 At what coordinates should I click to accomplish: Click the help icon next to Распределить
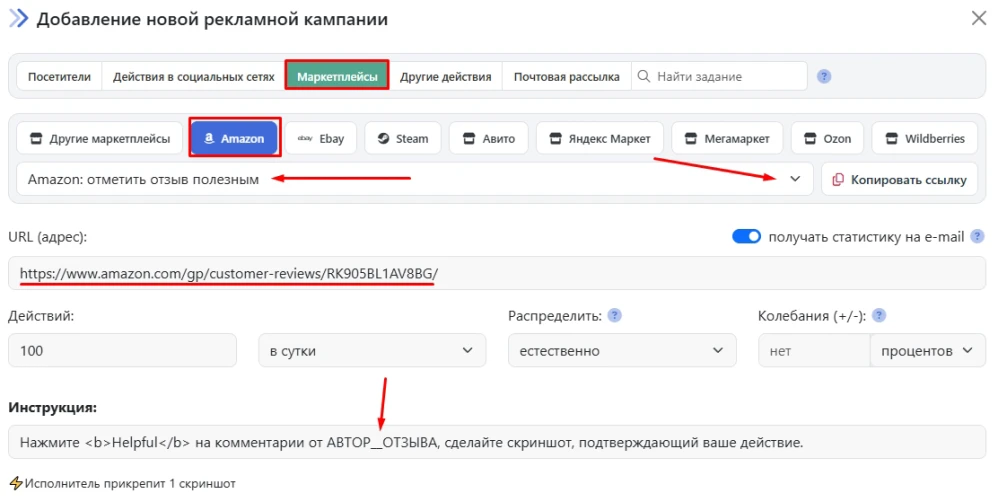pyautogui.click(x=614, y=316)
